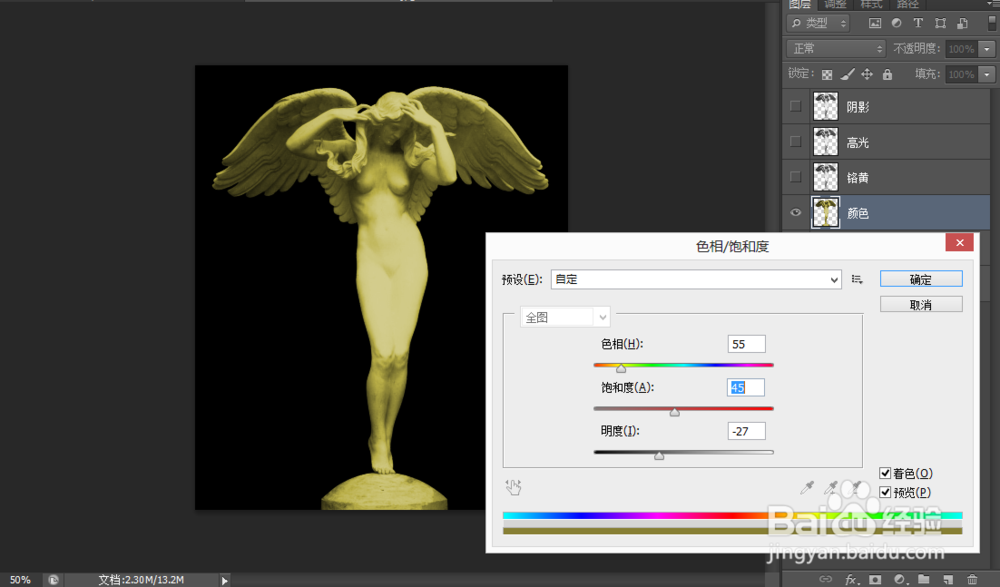This screenshot has height=587, width=1000.
Task: Click the 不透明度 100% field
Action: click(962, 48)
